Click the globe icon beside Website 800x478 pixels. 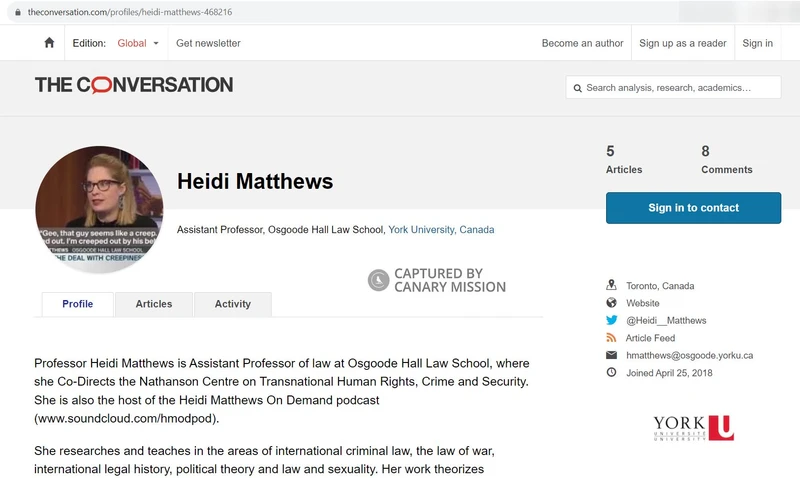coord(611,303)
